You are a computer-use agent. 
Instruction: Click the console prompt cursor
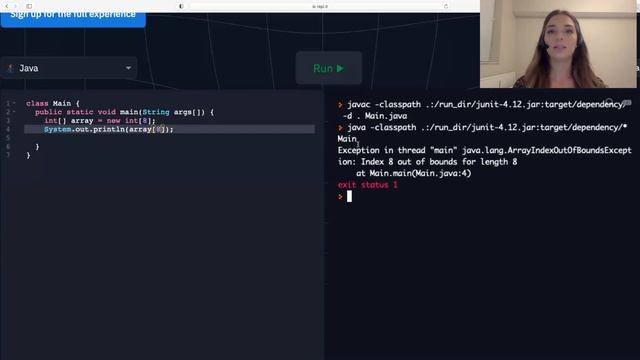[349, 196]
